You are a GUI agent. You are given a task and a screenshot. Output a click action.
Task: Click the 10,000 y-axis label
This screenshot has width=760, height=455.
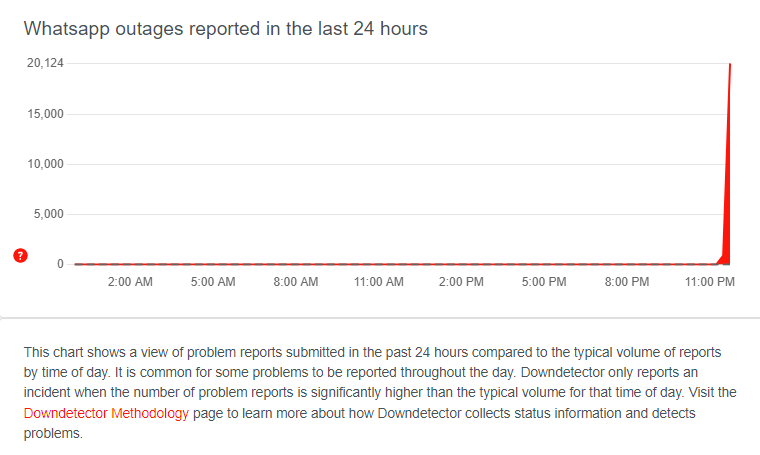[46, 164]
